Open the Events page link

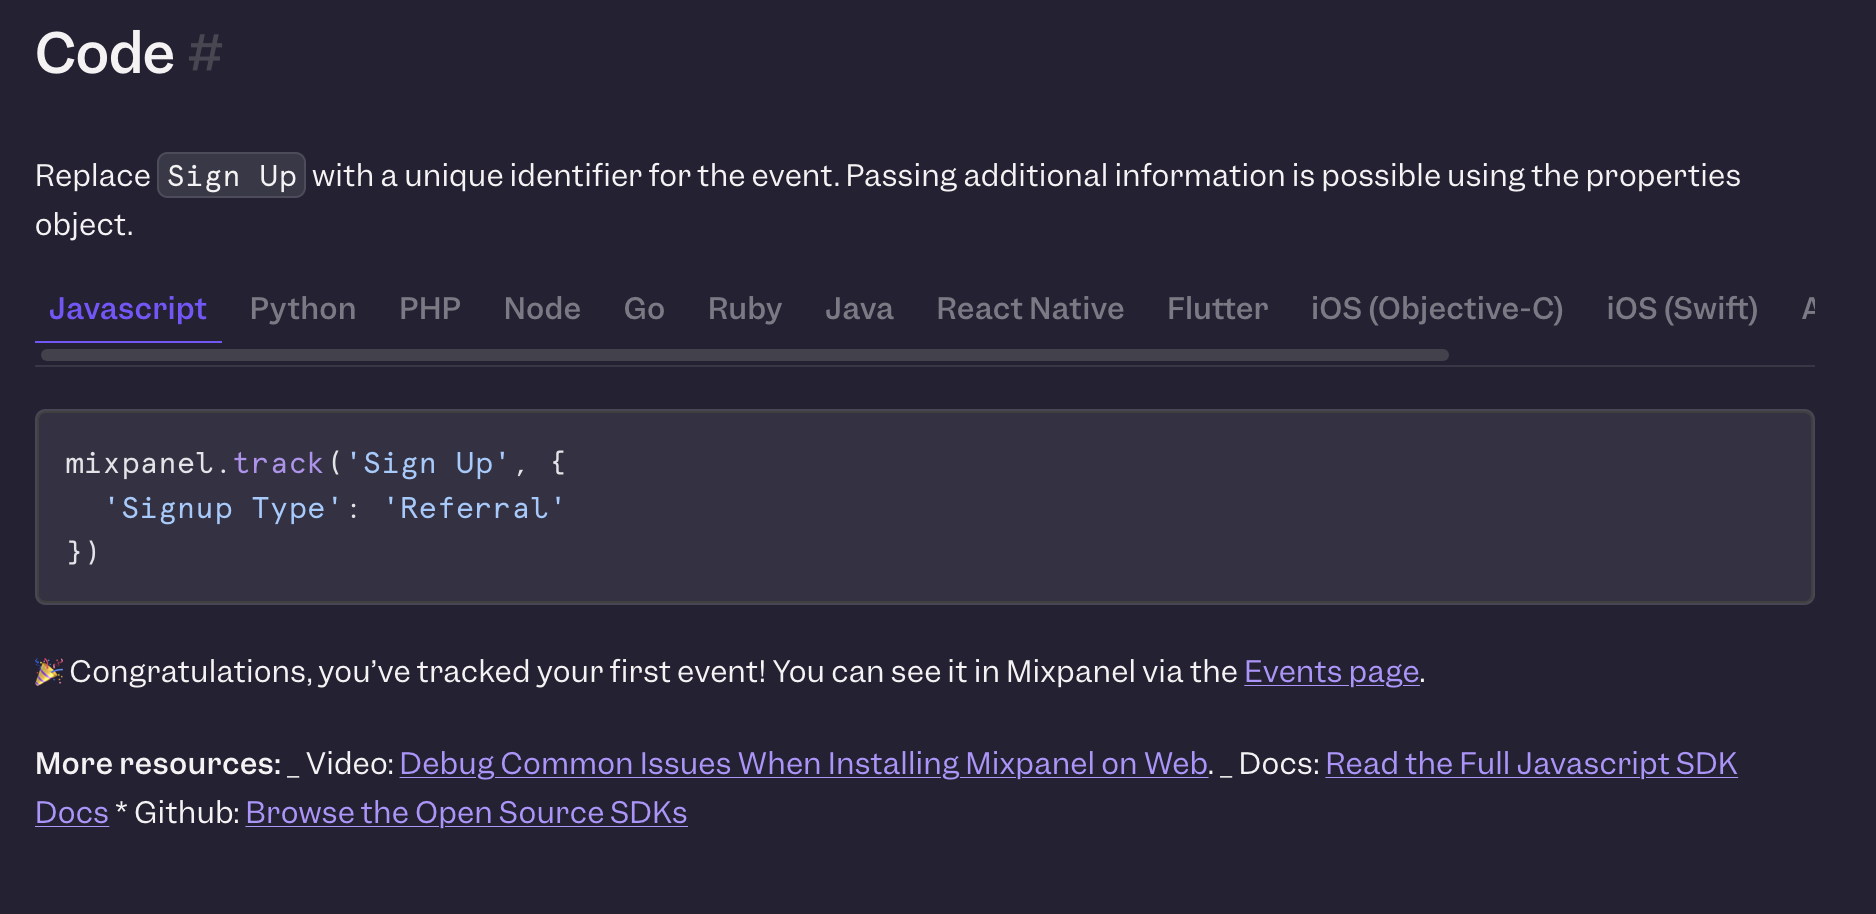click(1331, 672)
